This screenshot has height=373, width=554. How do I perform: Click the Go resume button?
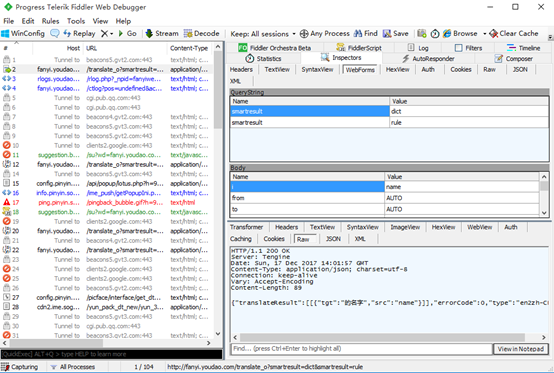128,34
